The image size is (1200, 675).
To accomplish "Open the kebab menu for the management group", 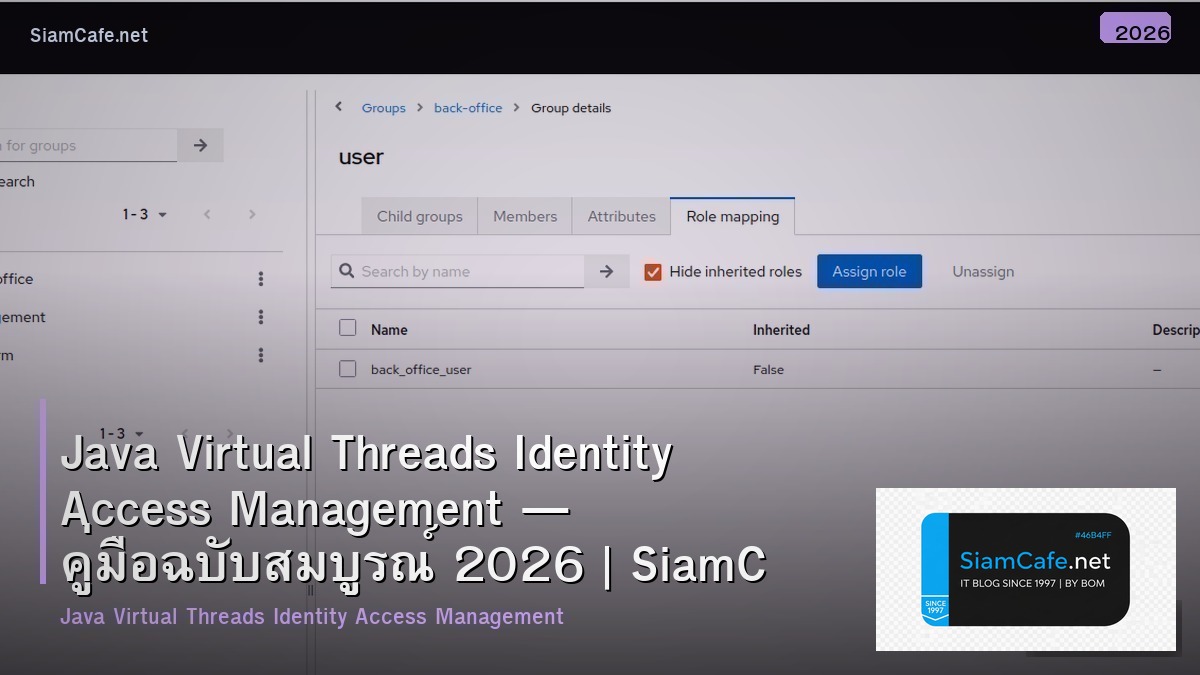I will [x=260, y=317].
